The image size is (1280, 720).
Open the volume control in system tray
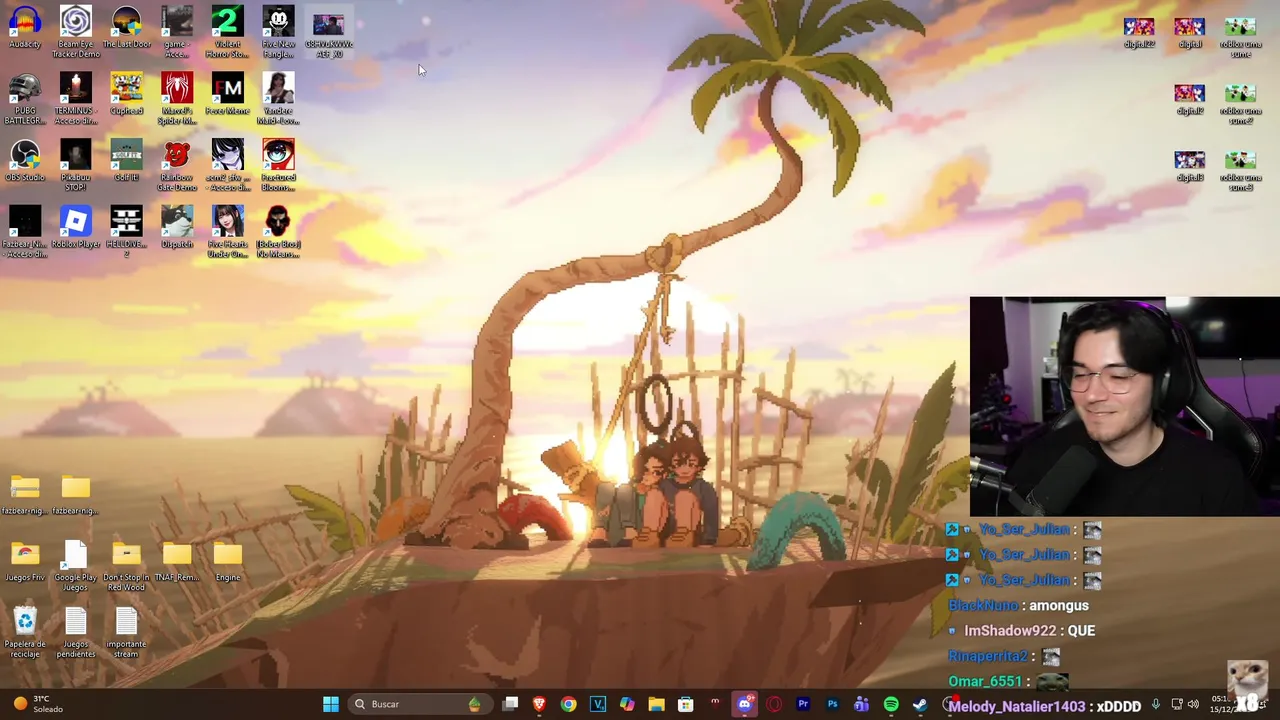(x=1193, y=704)
